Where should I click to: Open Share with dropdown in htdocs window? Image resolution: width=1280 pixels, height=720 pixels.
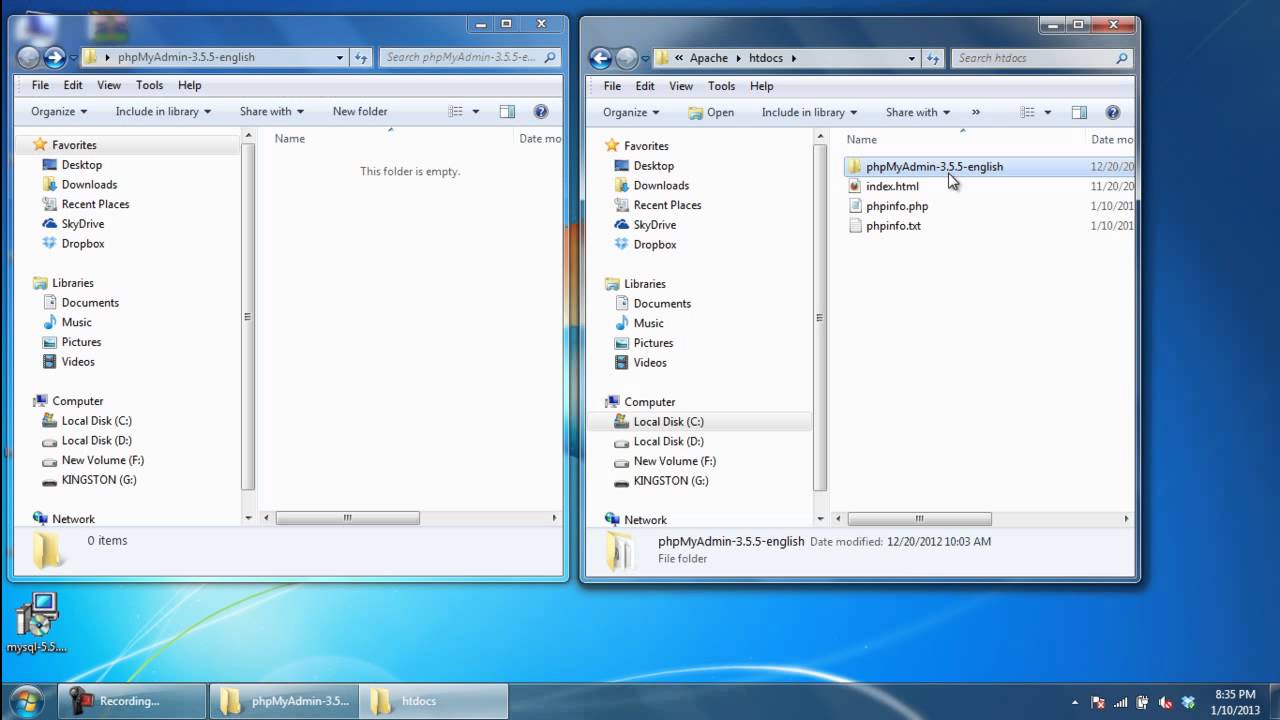[917, 112]
